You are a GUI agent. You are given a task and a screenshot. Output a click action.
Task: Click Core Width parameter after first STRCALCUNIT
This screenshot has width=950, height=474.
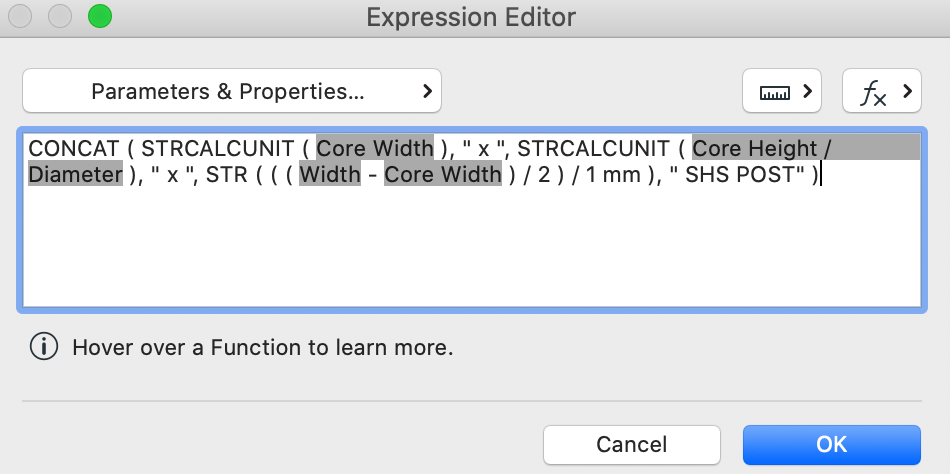(375, 149)
